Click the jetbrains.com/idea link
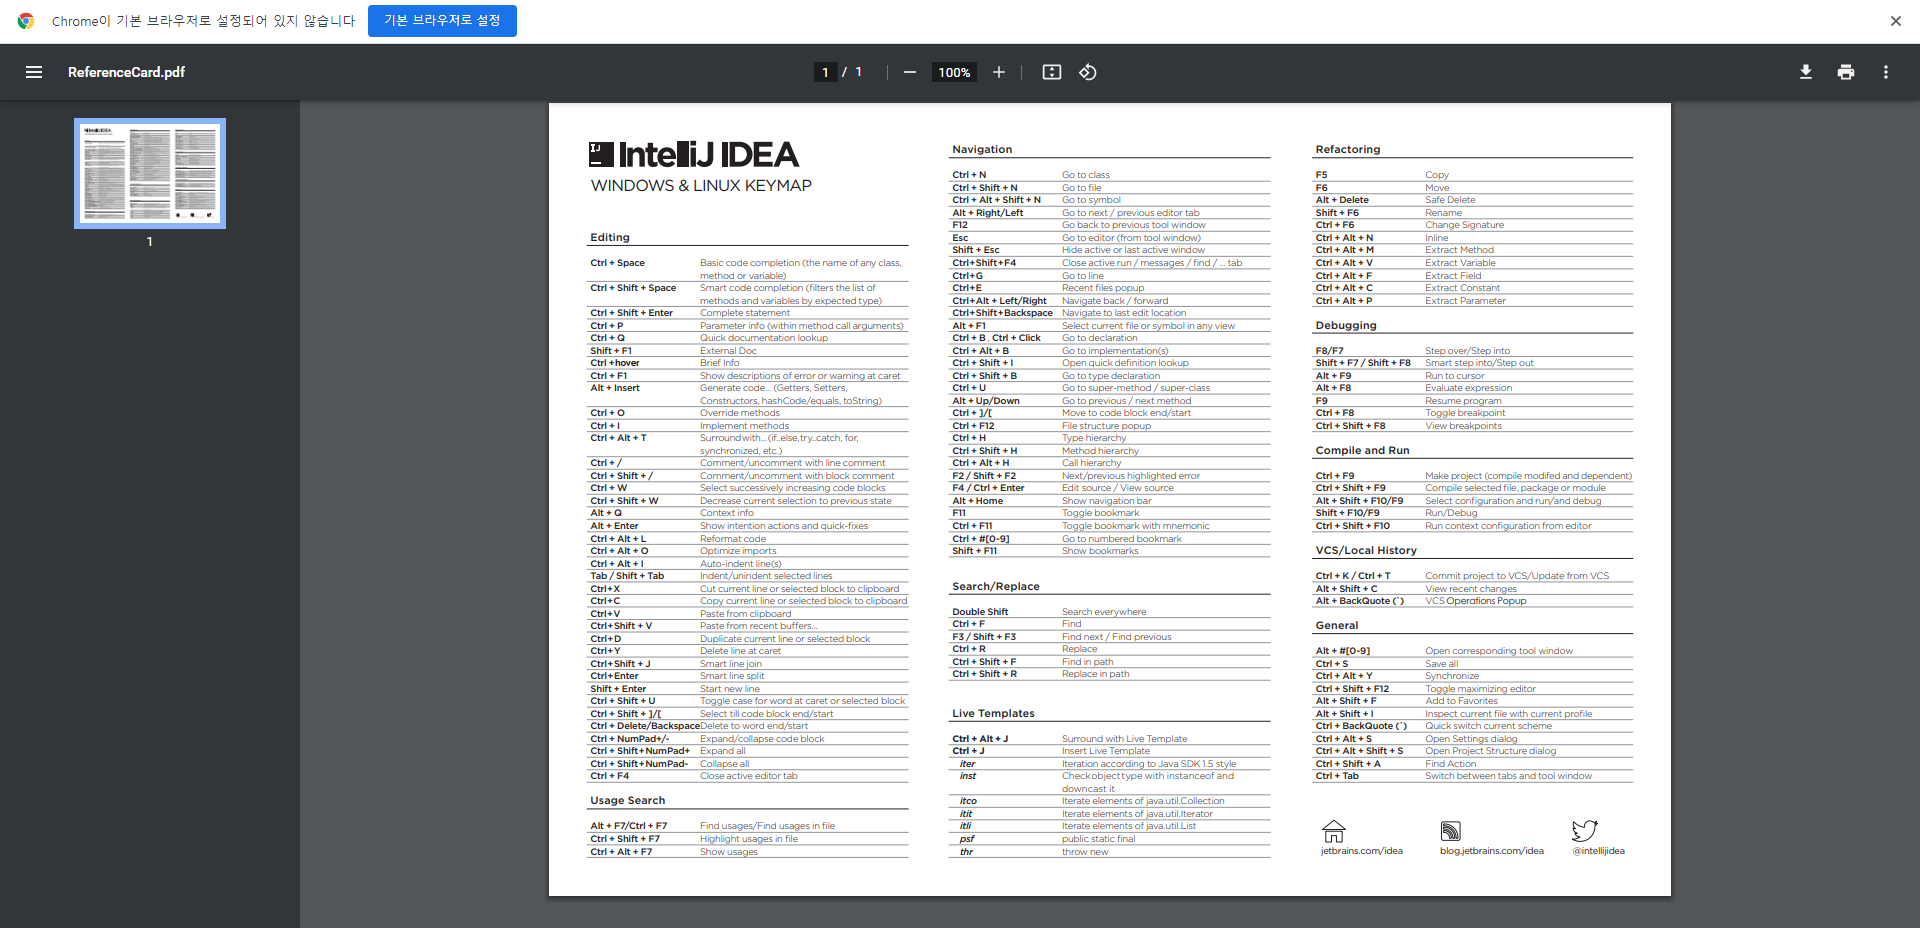 1362,851
